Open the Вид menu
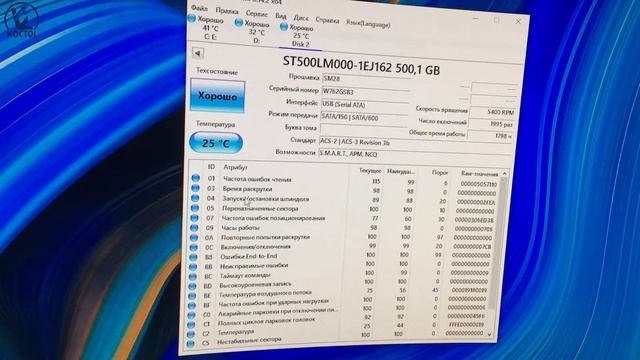The image size is (640, 360). 280,16
